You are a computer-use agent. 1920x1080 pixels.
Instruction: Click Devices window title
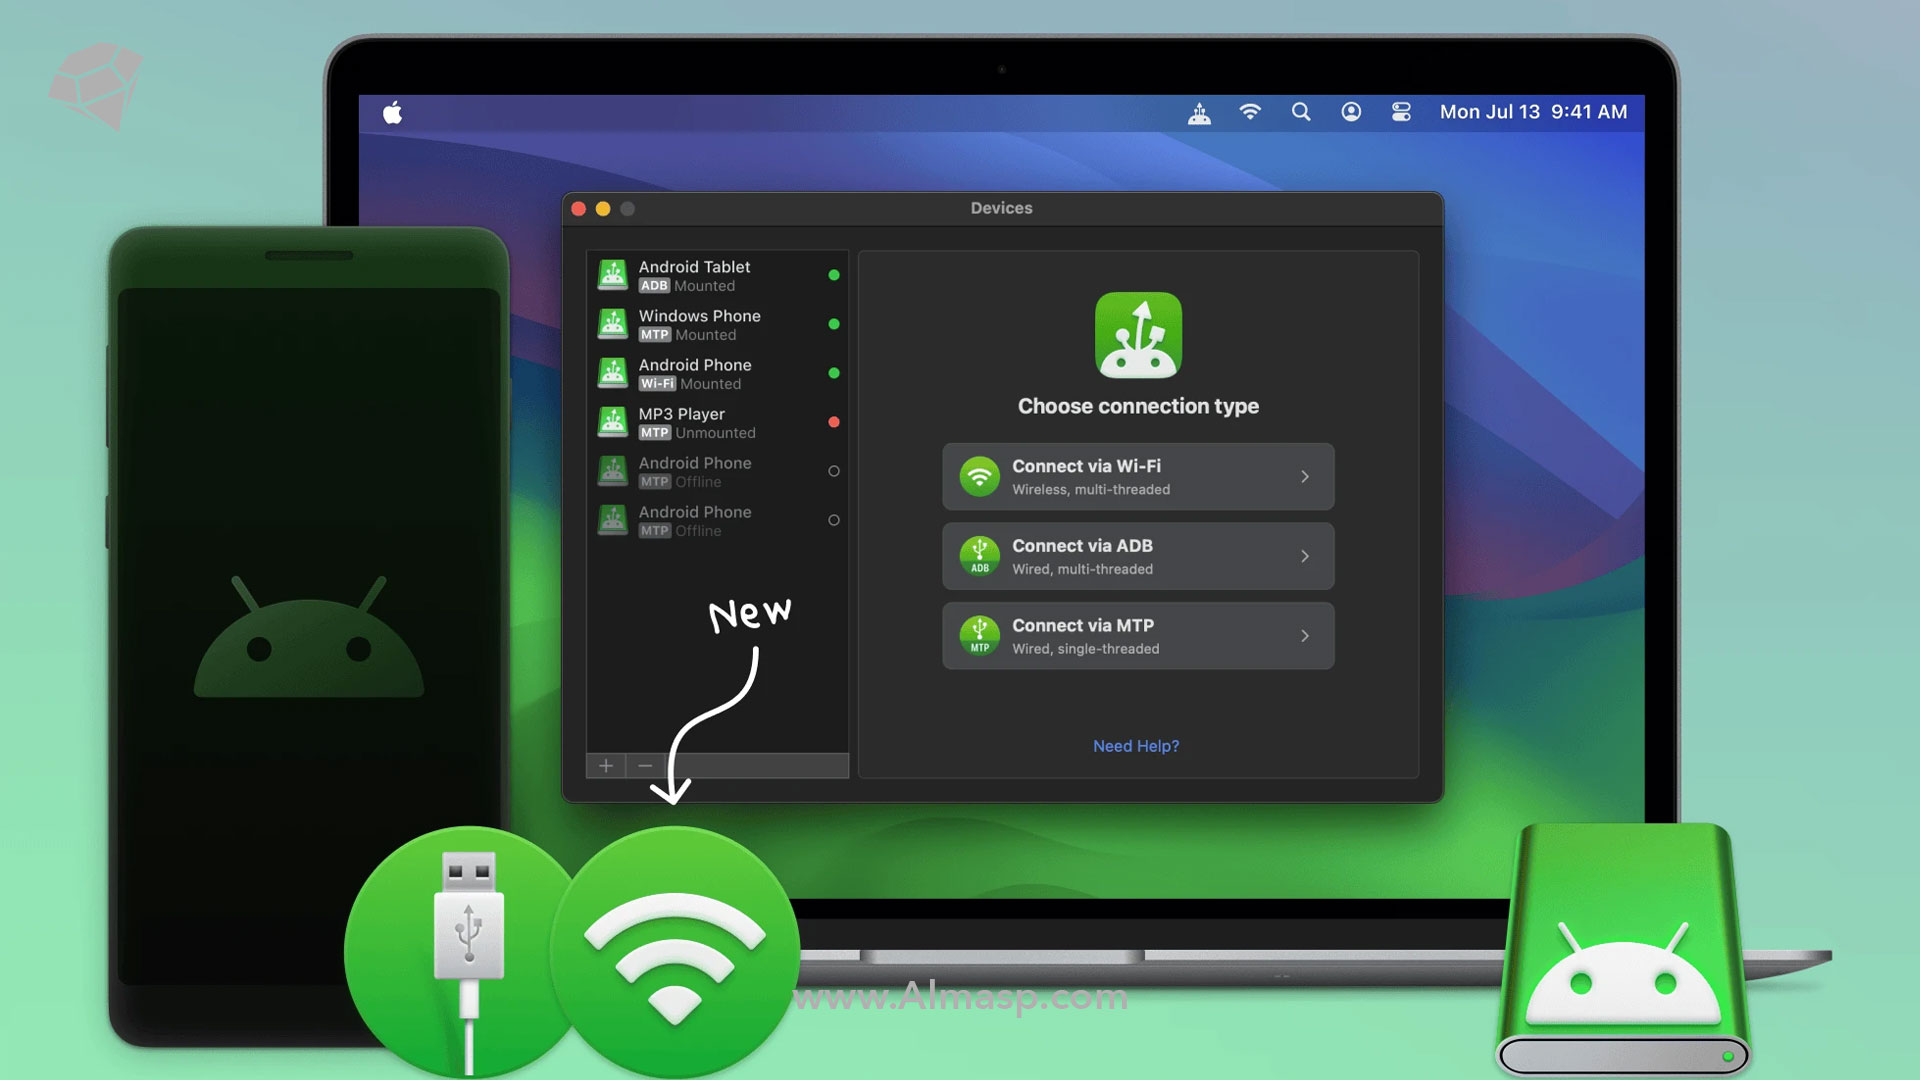[1001, 208]
